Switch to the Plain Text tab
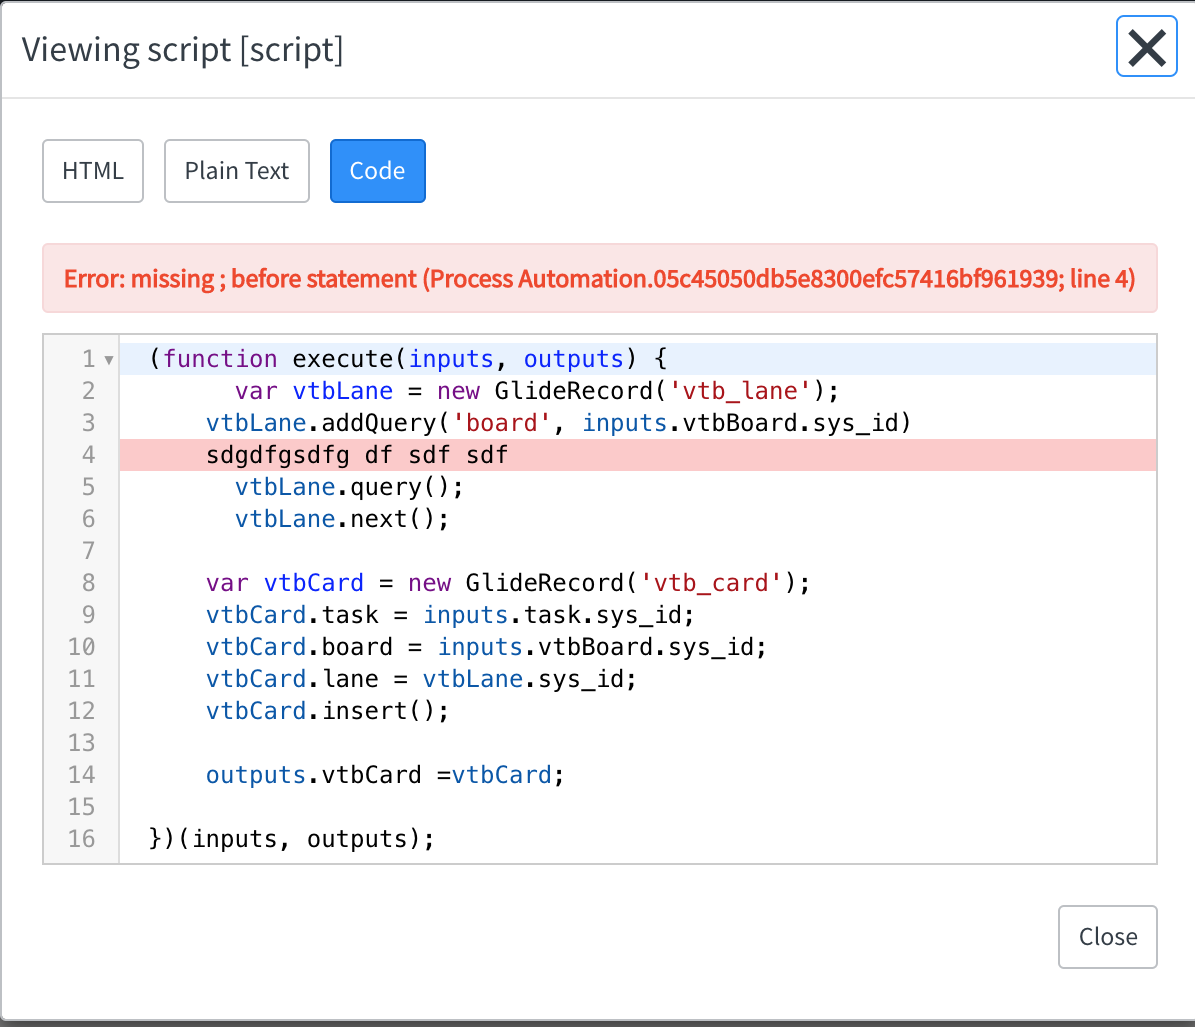 click(x=237, y=171)
